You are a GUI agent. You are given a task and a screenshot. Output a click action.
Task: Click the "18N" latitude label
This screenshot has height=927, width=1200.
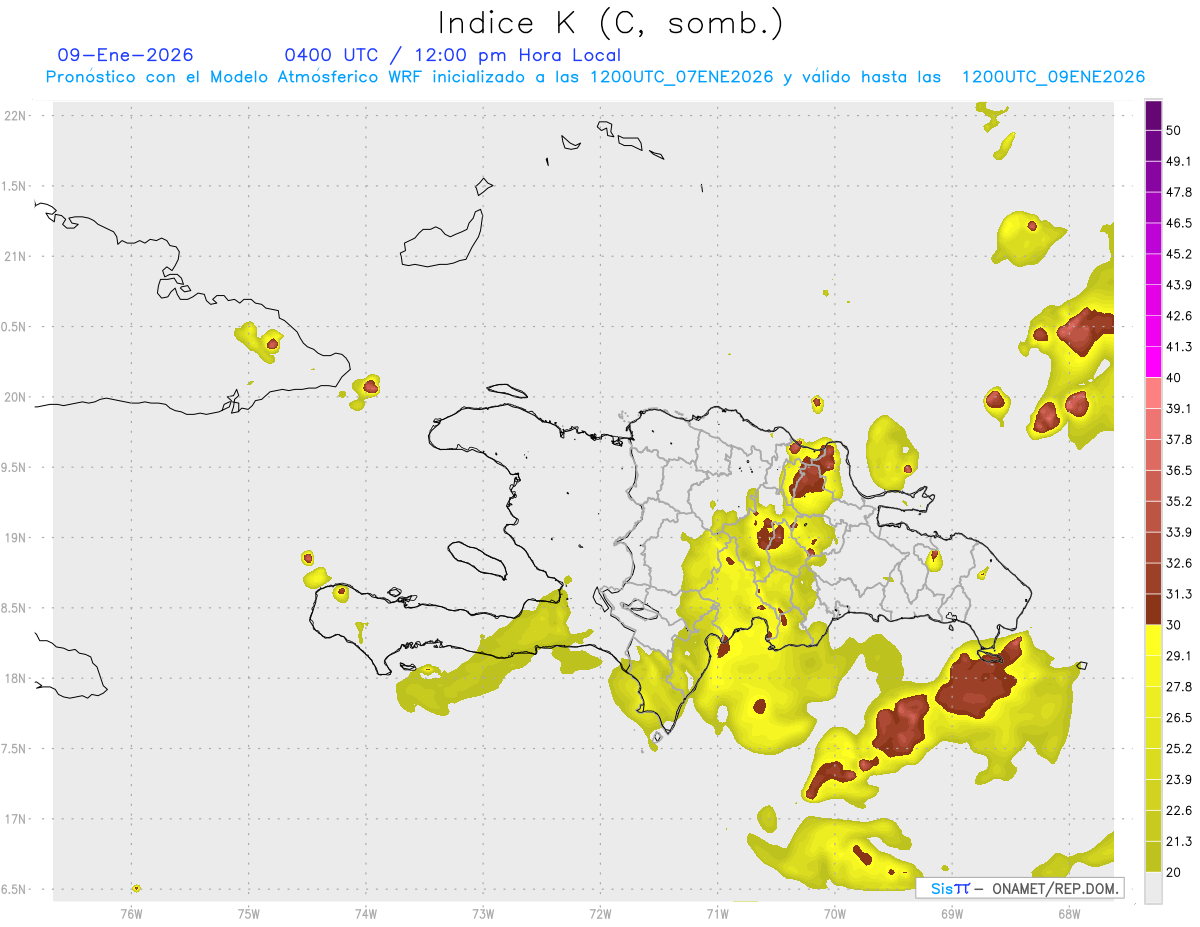tap(16, 678)
